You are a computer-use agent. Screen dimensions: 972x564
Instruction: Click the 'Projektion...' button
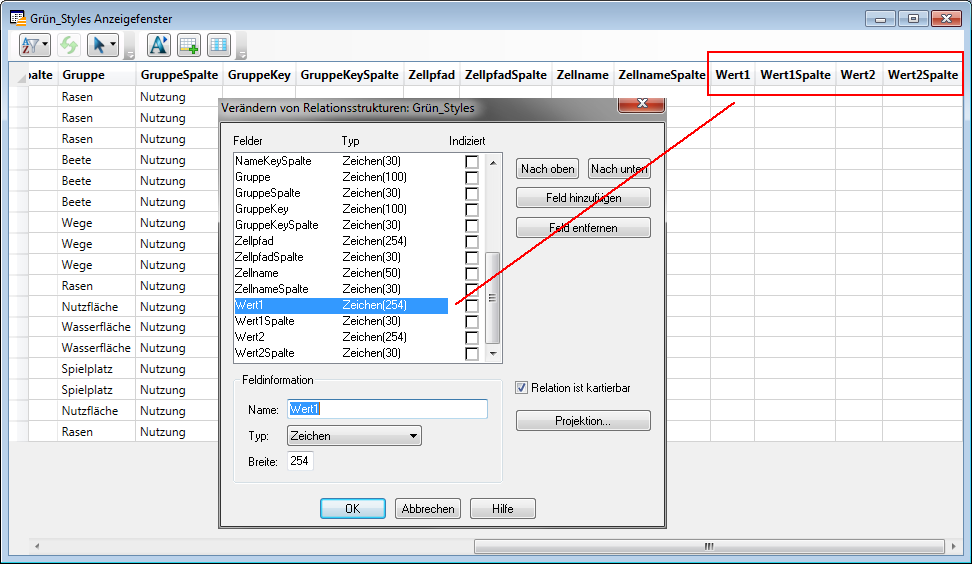coord(583,421)
